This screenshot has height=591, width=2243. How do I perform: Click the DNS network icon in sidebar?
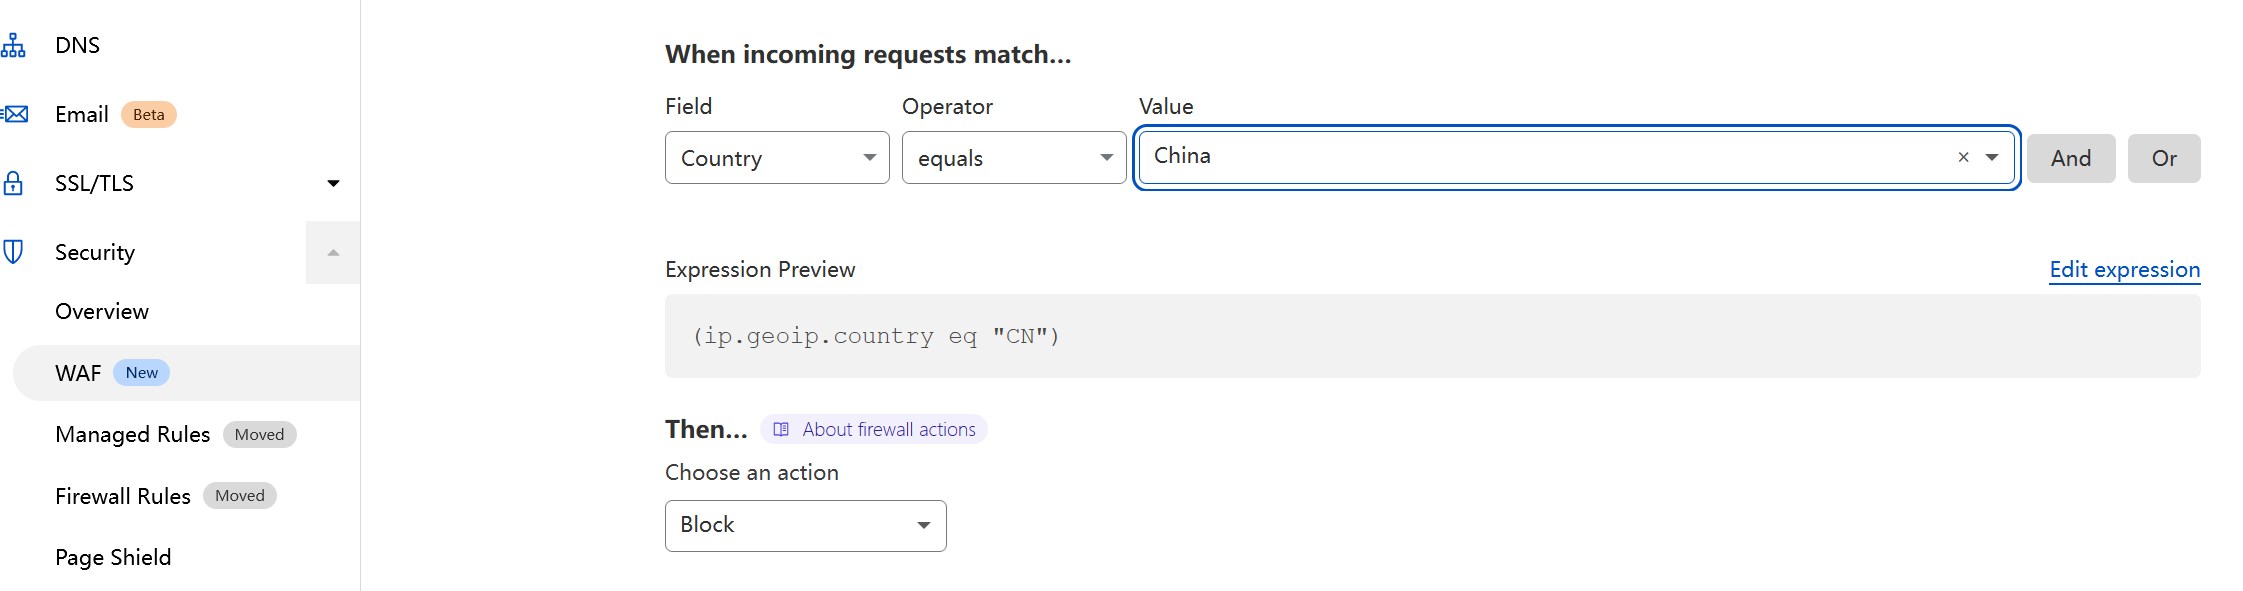pyautogui.click(x=13, y=45)
